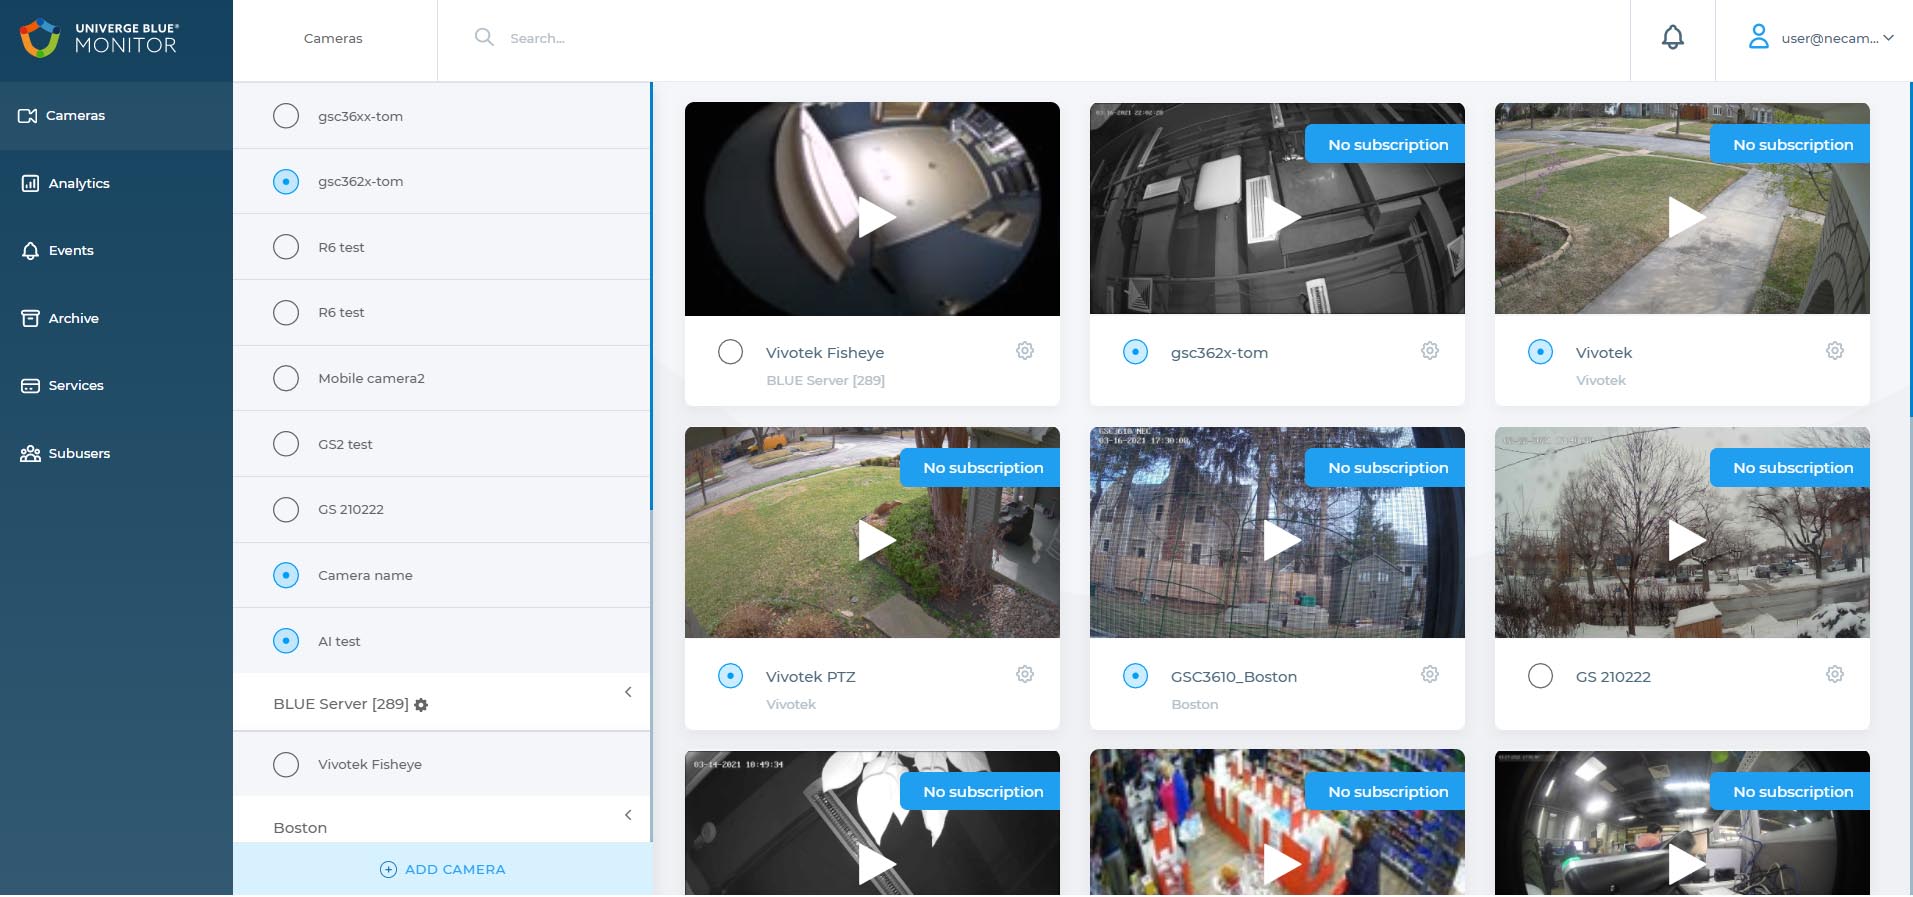Click the BLUE Server [289] card label
Image resolution: width=1913 pixels, height=897 pixels.
coord(825,380)
